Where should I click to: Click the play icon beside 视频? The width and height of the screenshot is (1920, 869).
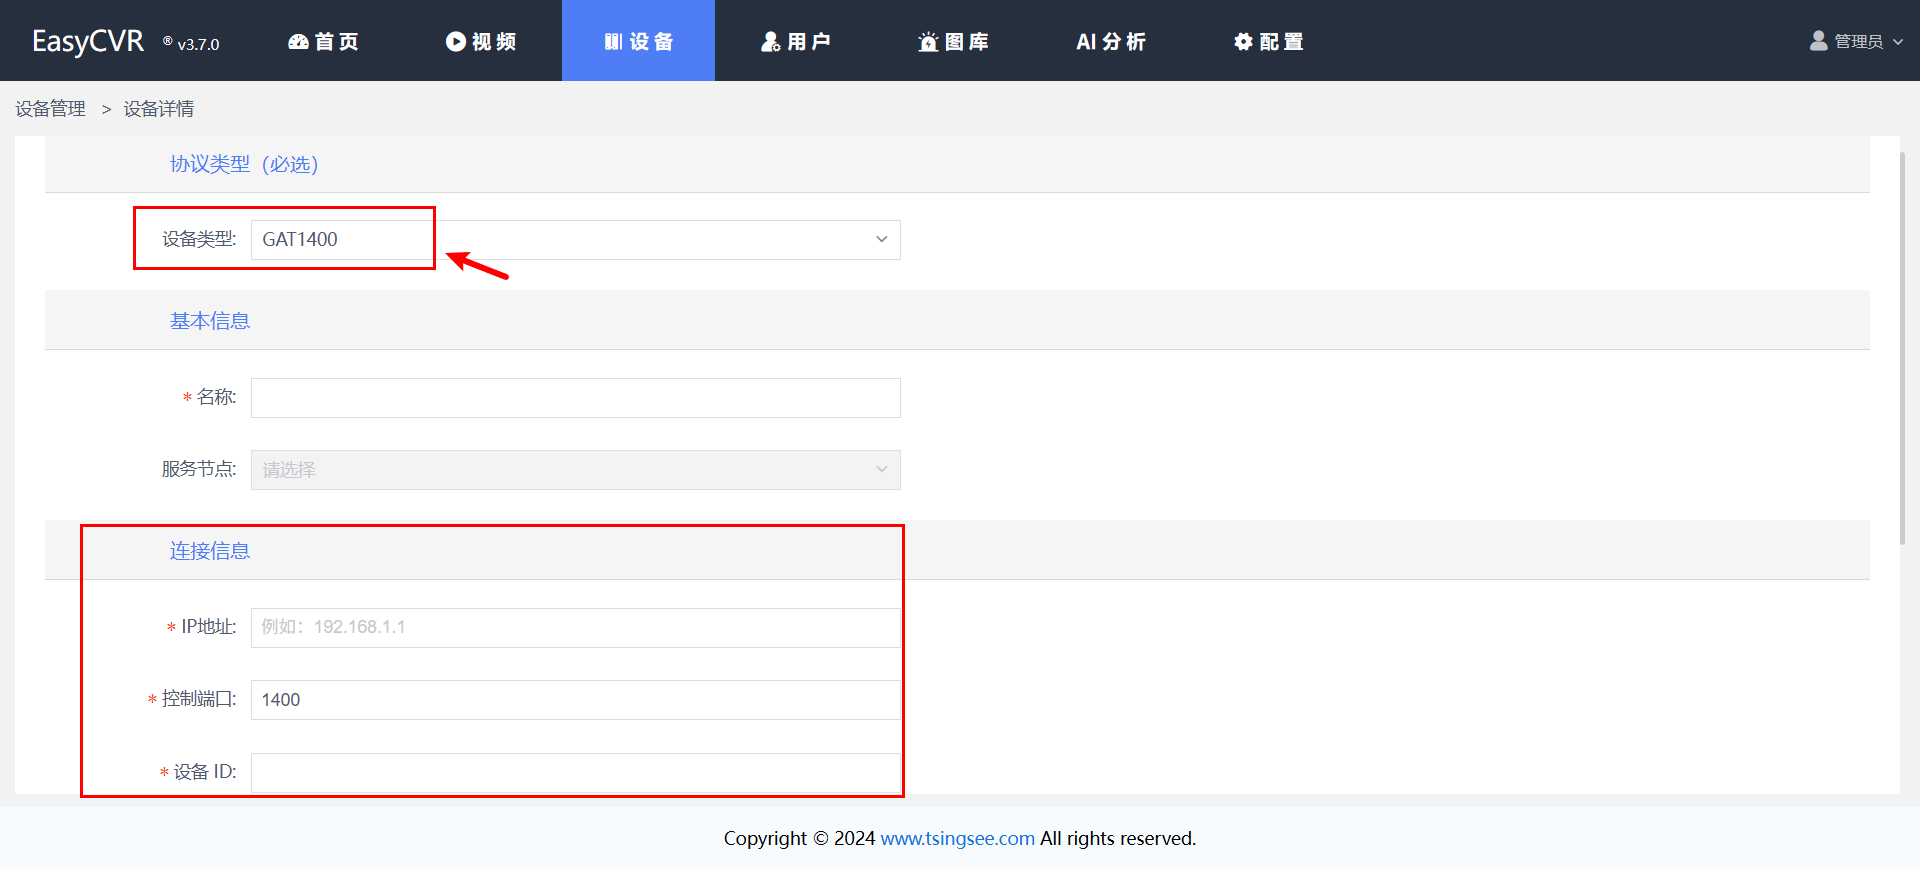pyautogui.click(x=456, y=42)
